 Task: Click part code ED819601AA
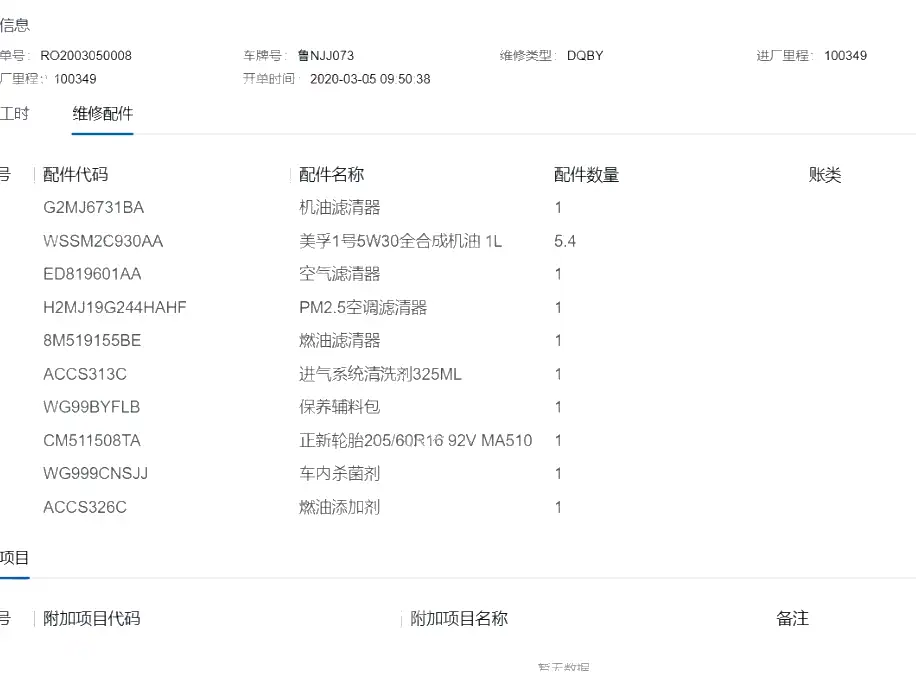[92, 274]
